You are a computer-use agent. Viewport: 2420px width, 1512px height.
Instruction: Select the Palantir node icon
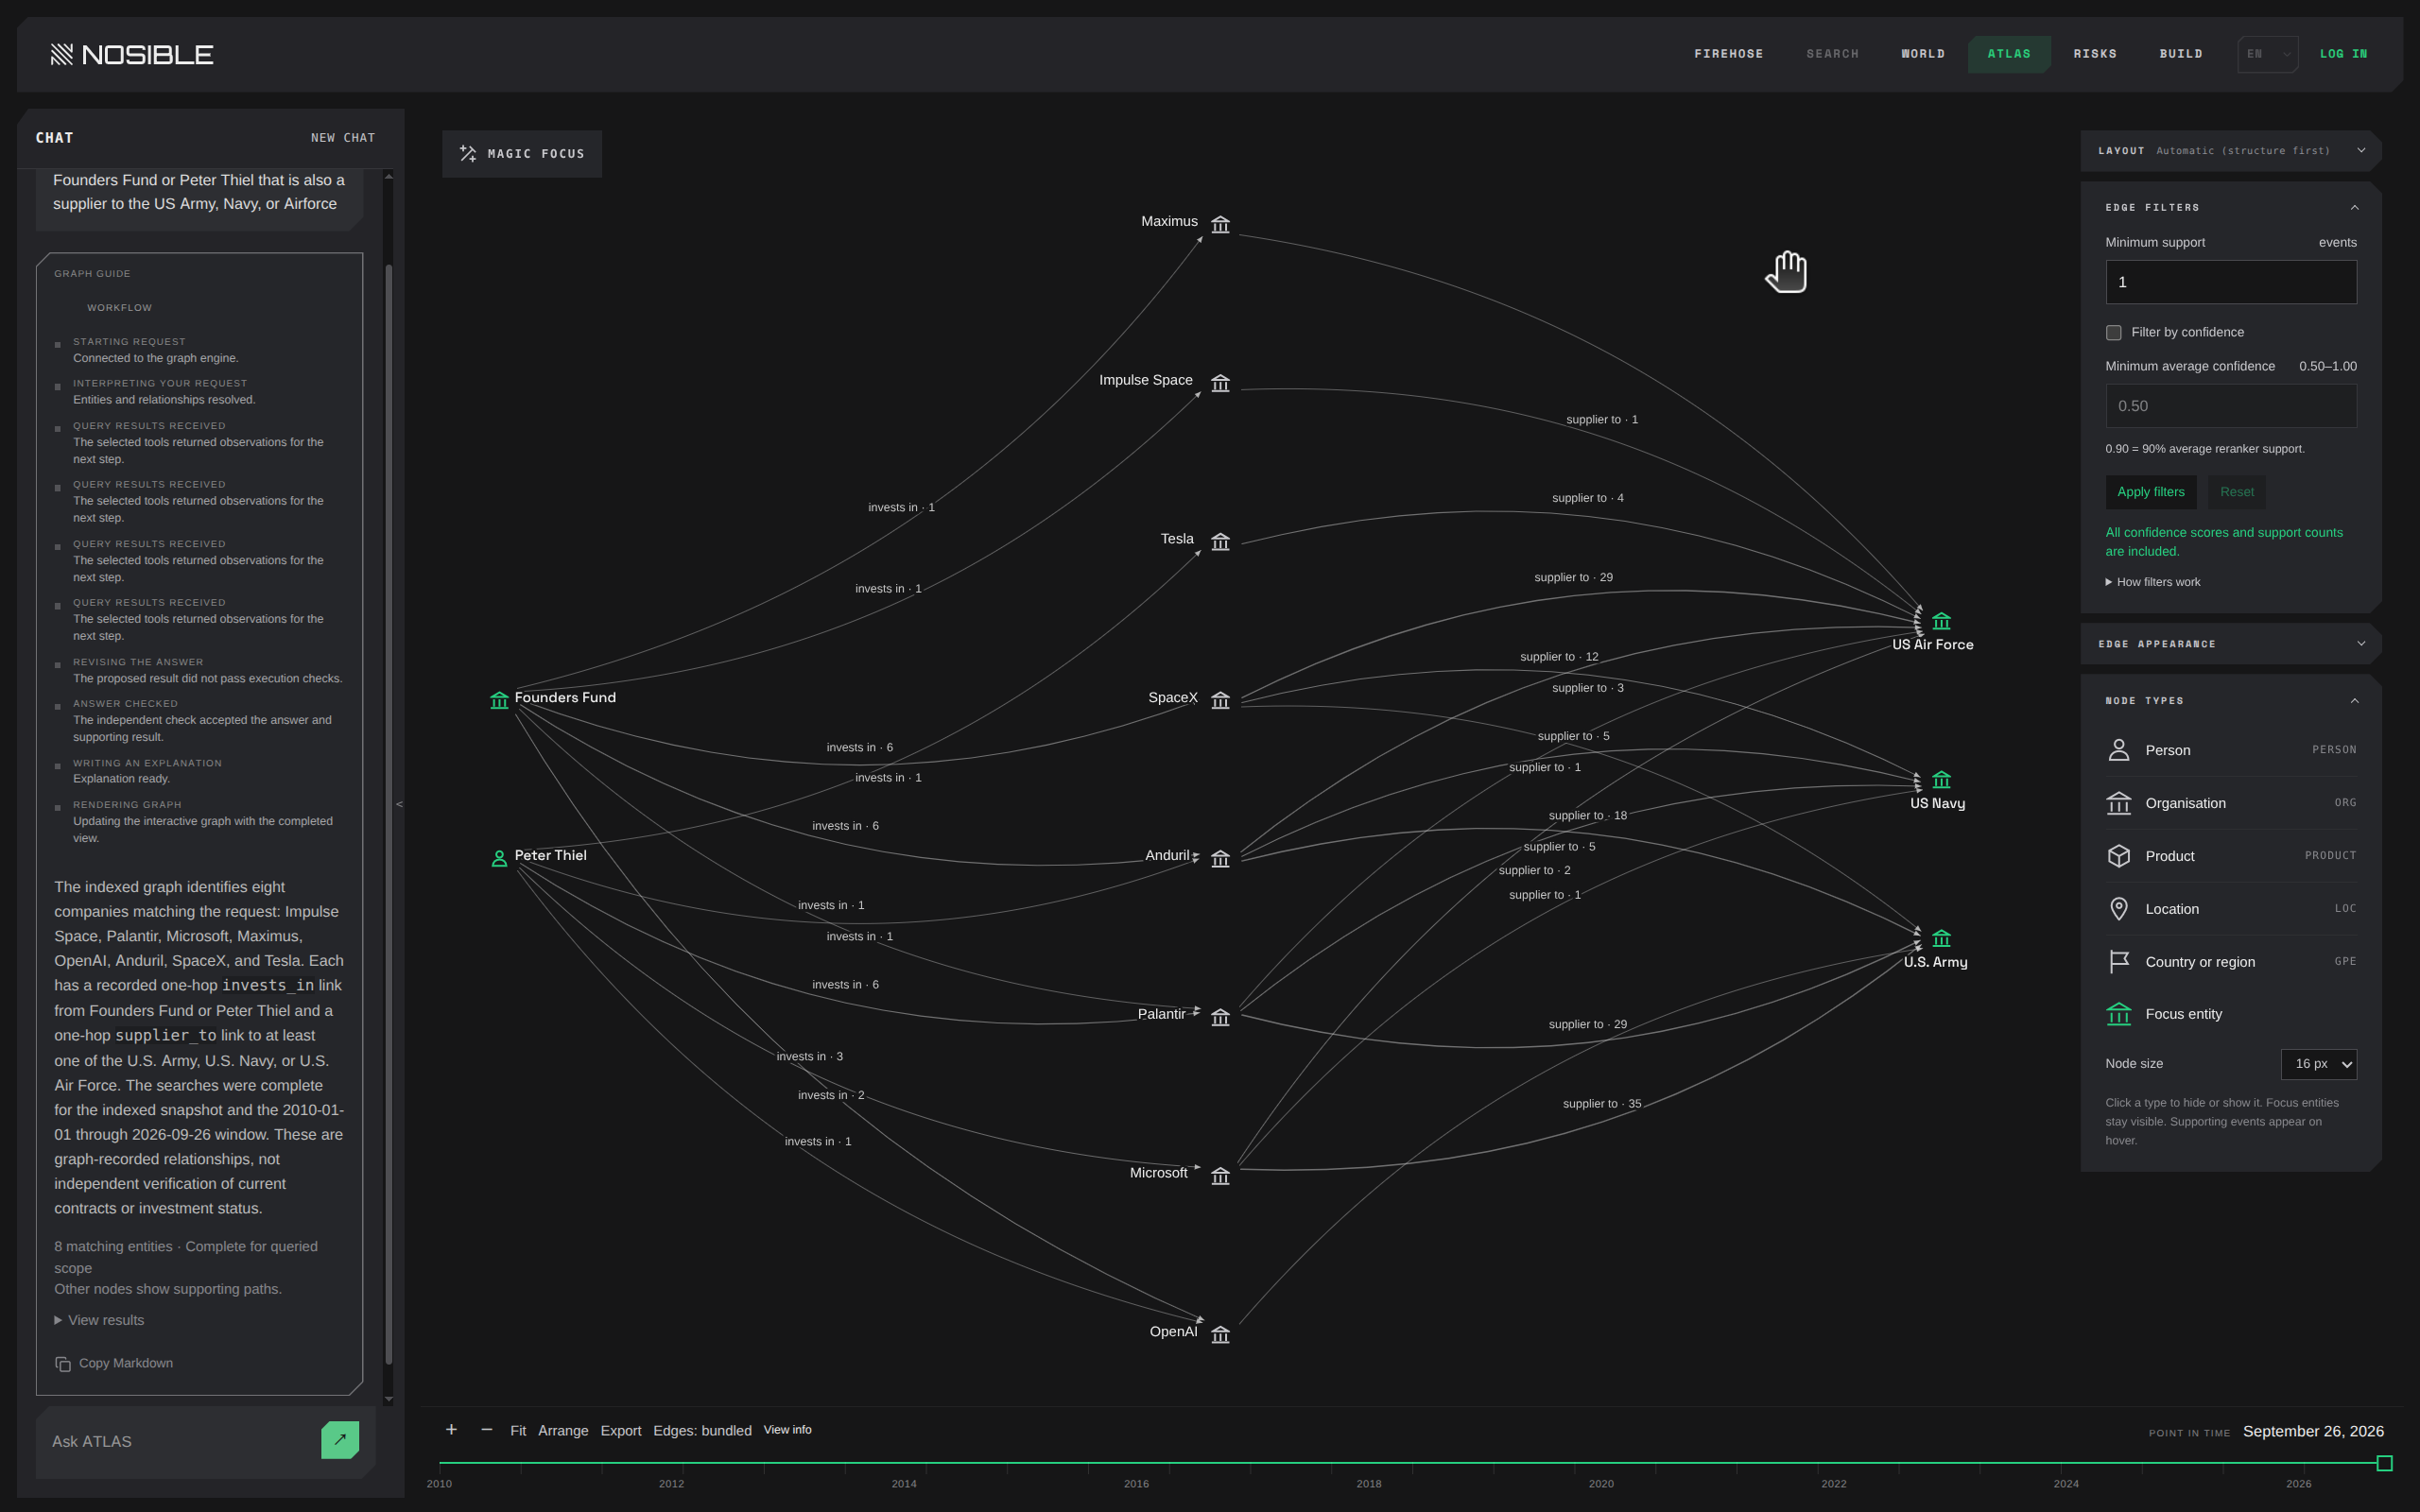[x=1220, y=1017]
